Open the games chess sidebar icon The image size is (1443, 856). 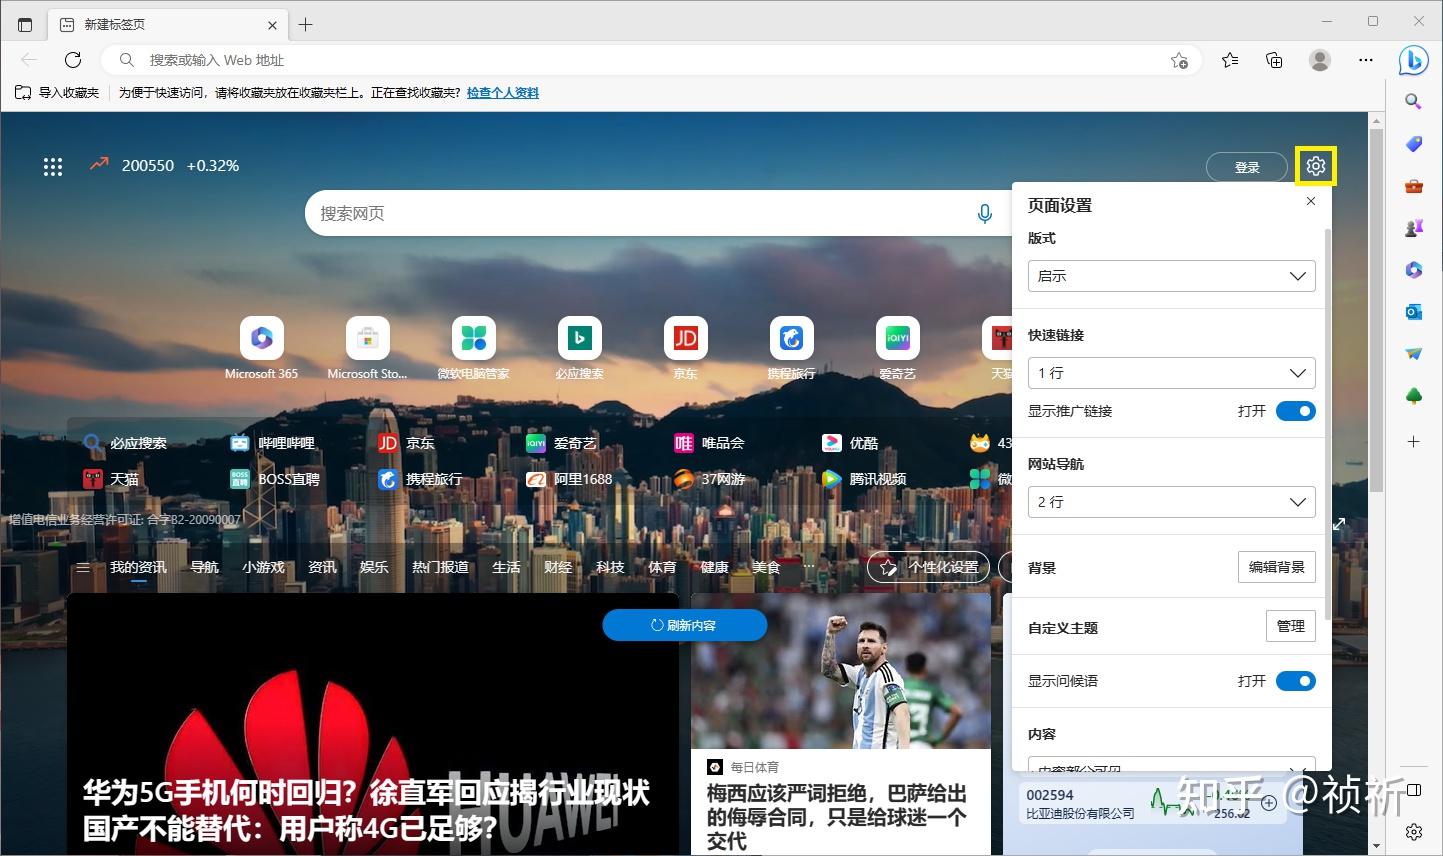[1413, 228]
